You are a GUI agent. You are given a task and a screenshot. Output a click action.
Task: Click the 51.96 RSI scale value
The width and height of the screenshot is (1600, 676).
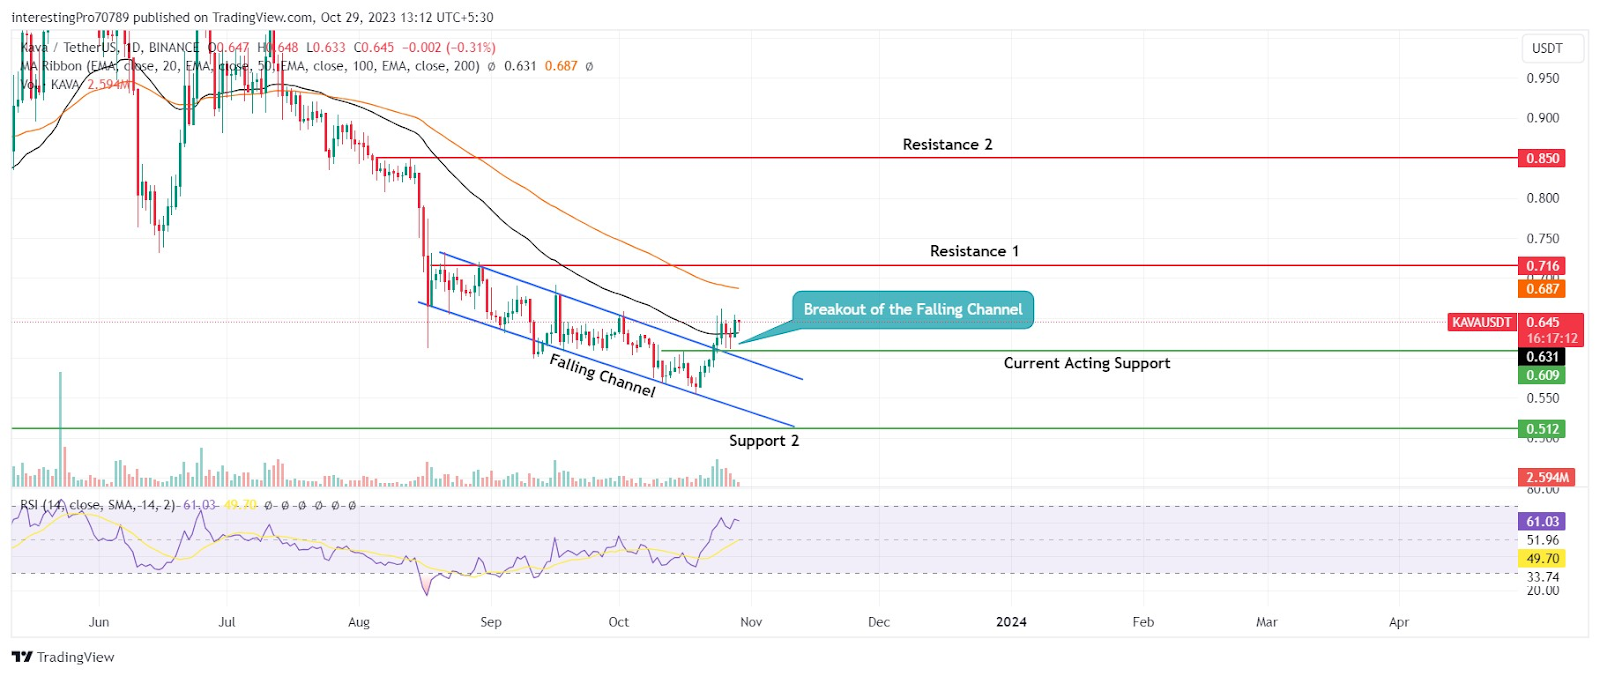(1543, 540)
